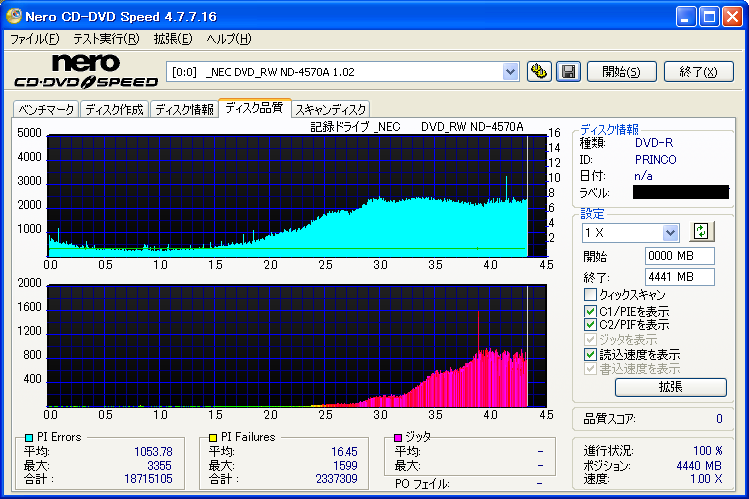Open the テスト実行(R) menu
The height and width of the screenshot is (499, 749).
point(106,39)
